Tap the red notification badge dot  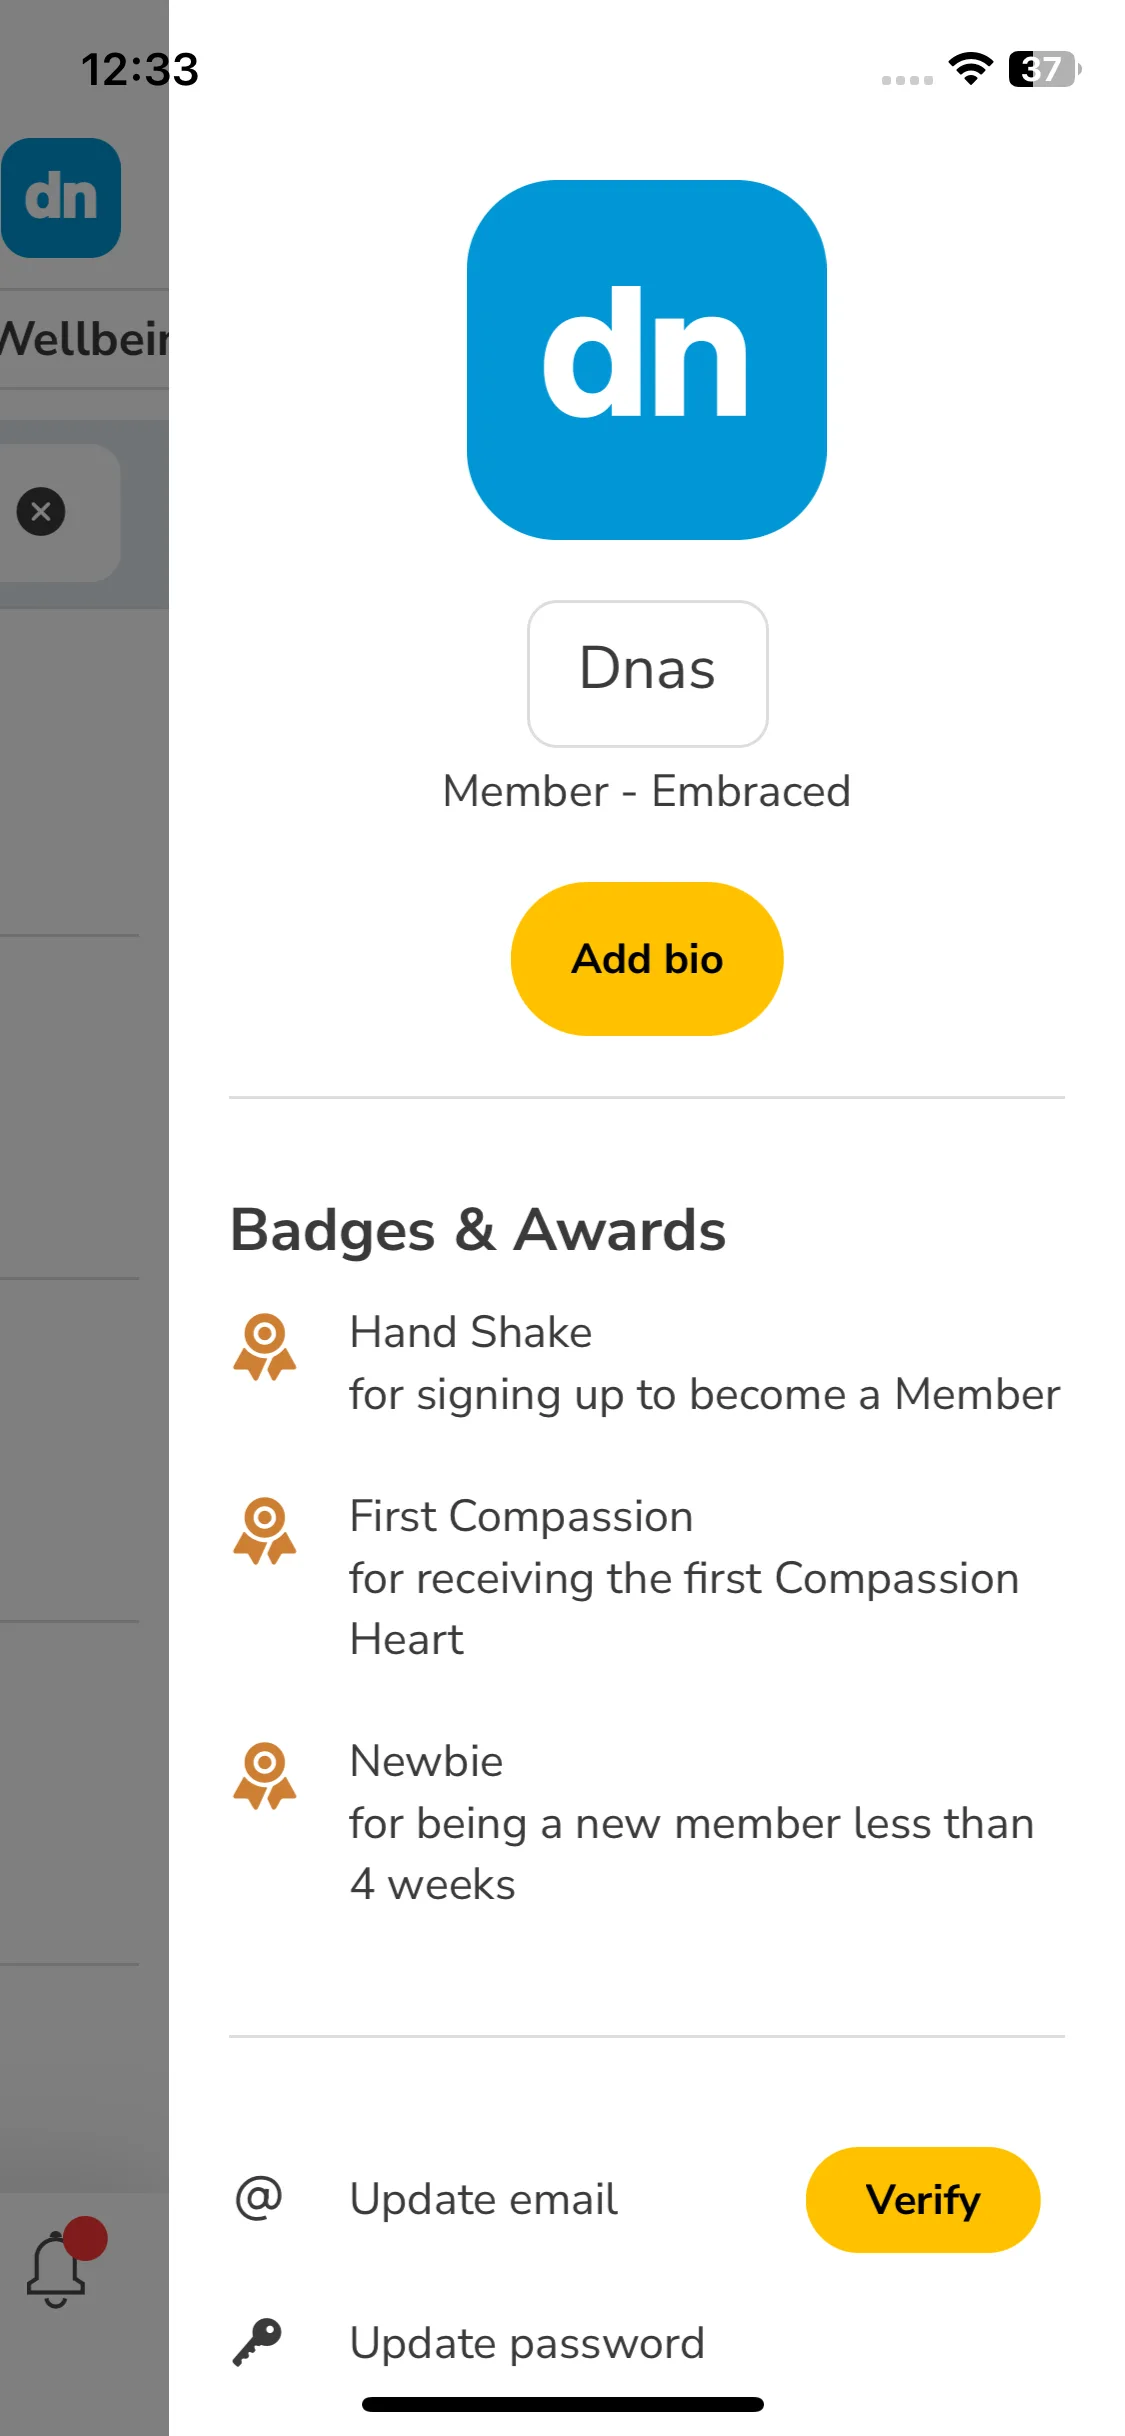point(85,2238)
